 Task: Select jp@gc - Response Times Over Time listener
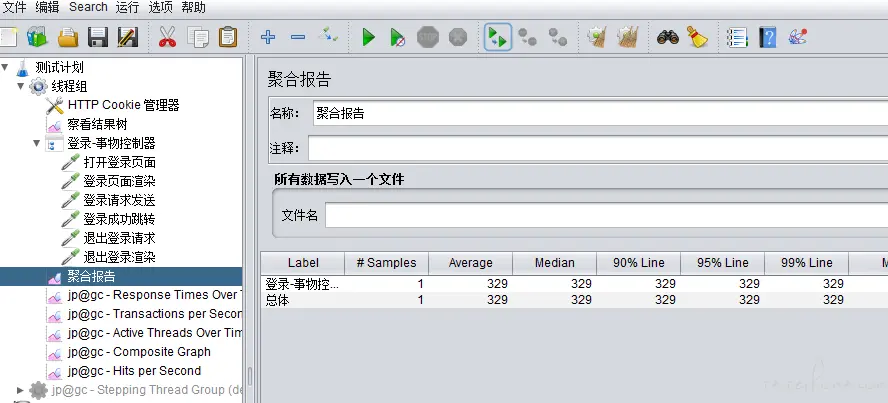(155, 295)
